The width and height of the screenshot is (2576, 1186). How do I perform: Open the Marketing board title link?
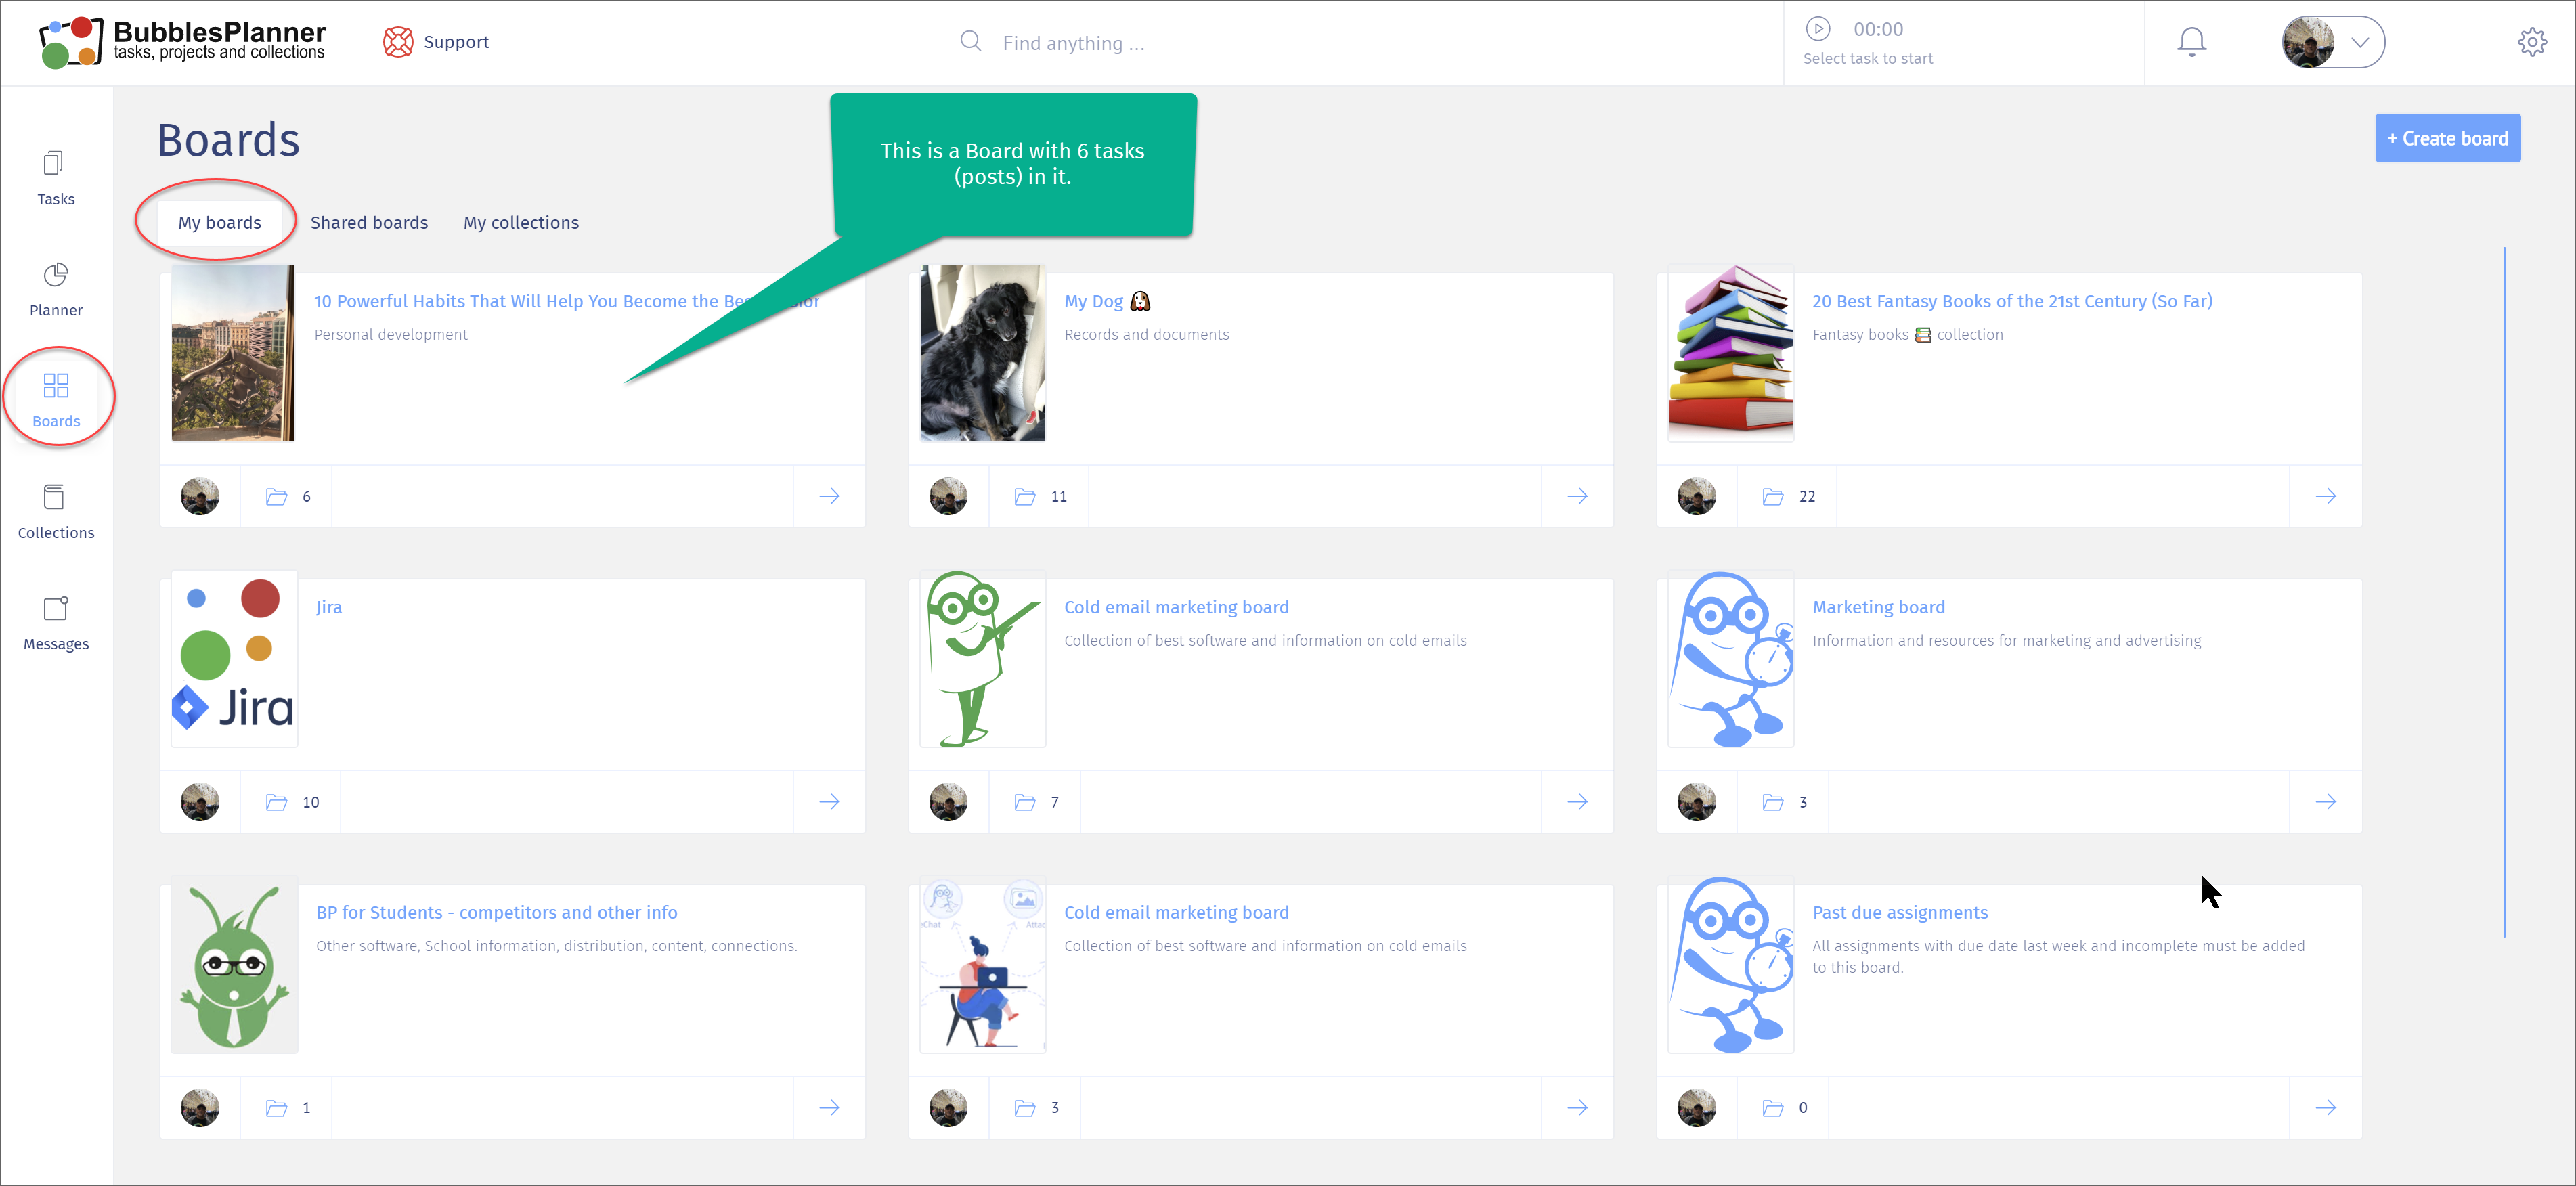[x=1878, y=607]
